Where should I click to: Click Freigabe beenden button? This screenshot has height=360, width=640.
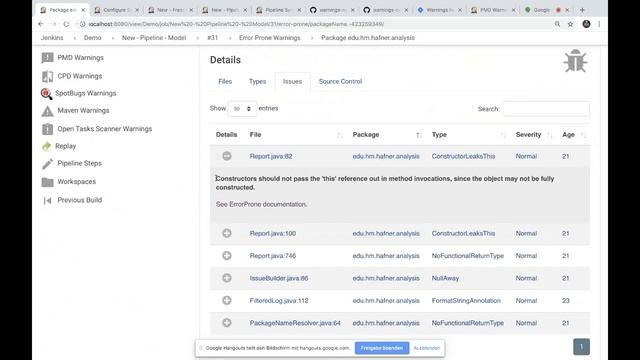pos(382,348)
